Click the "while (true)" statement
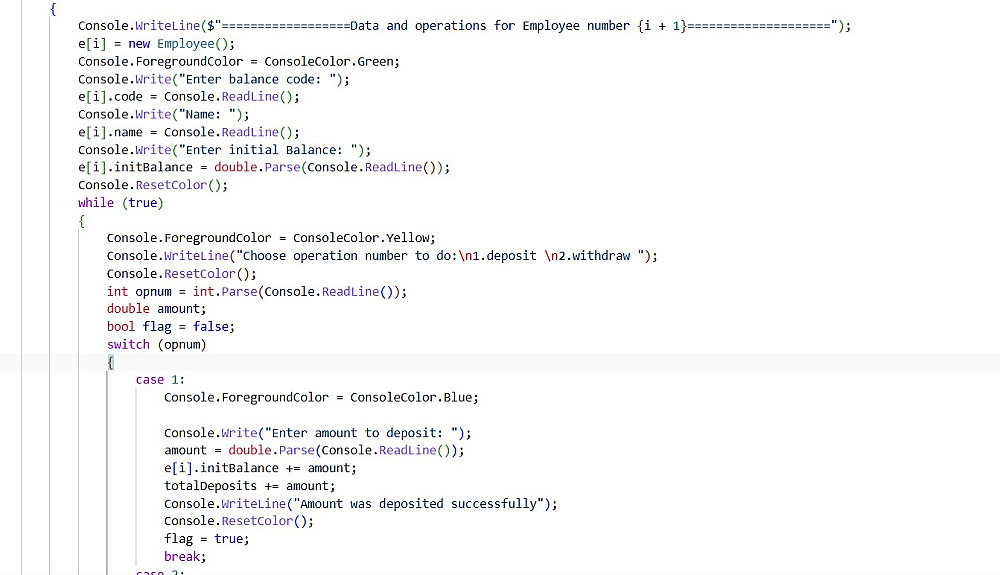 (121, 203)
